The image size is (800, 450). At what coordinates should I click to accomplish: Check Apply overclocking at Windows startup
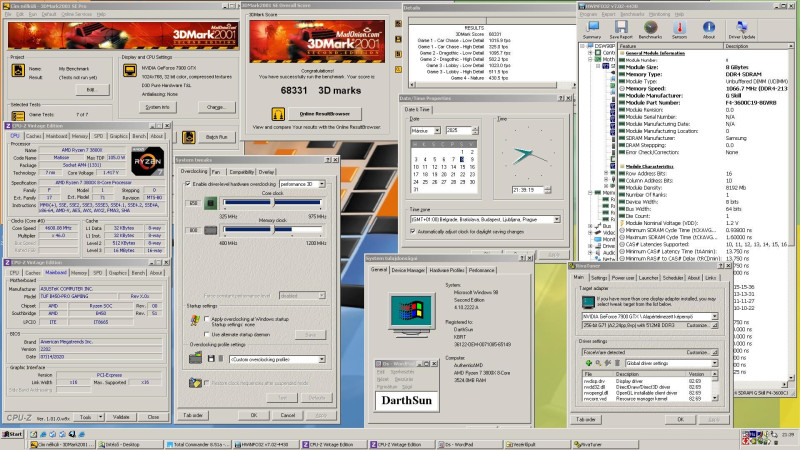[x=207, y=318]
